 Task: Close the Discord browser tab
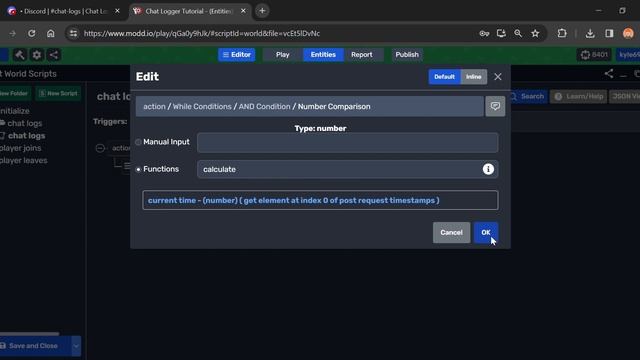[x=117, y=11]
